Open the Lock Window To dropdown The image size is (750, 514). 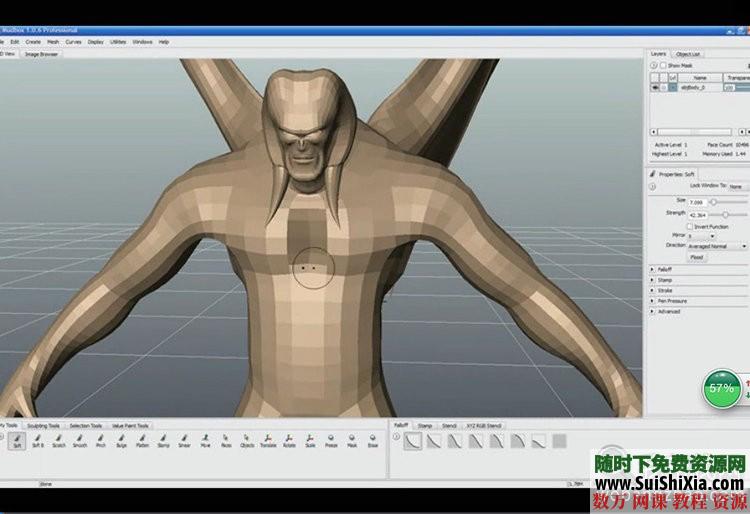[739, 186]
